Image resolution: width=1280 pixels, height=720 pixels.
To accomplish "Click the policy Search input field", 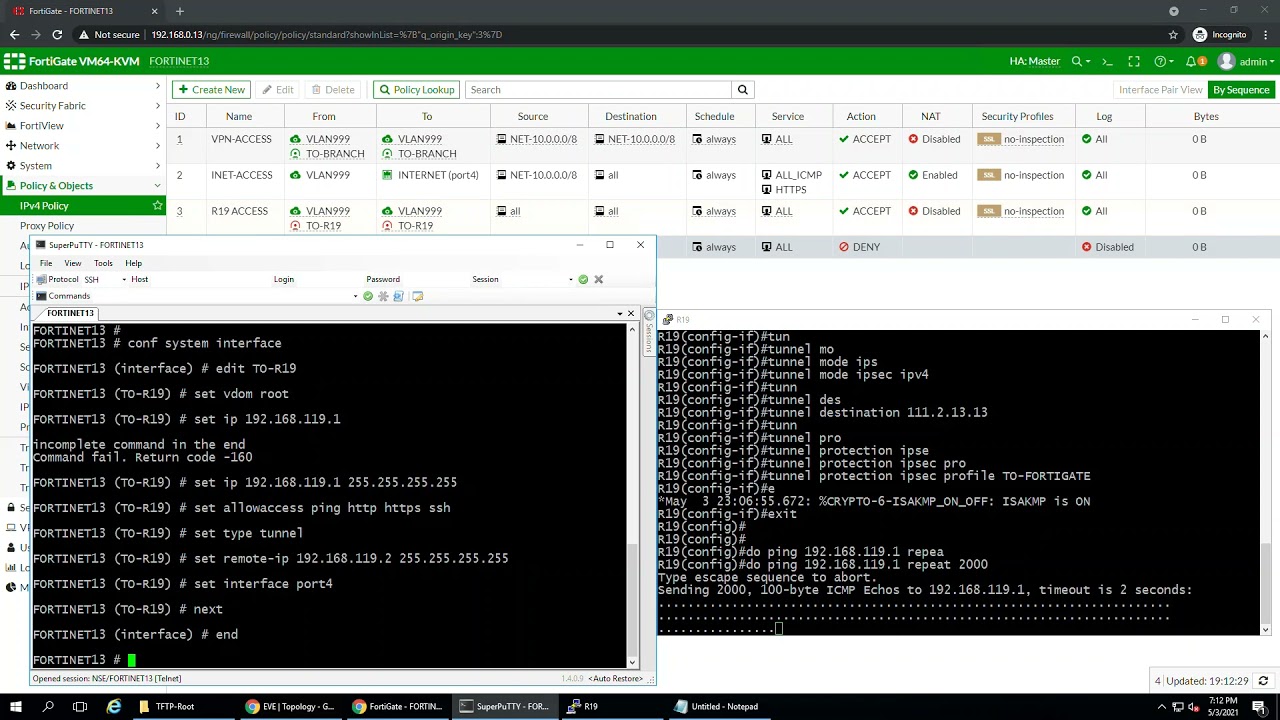I will coord(598,90).
